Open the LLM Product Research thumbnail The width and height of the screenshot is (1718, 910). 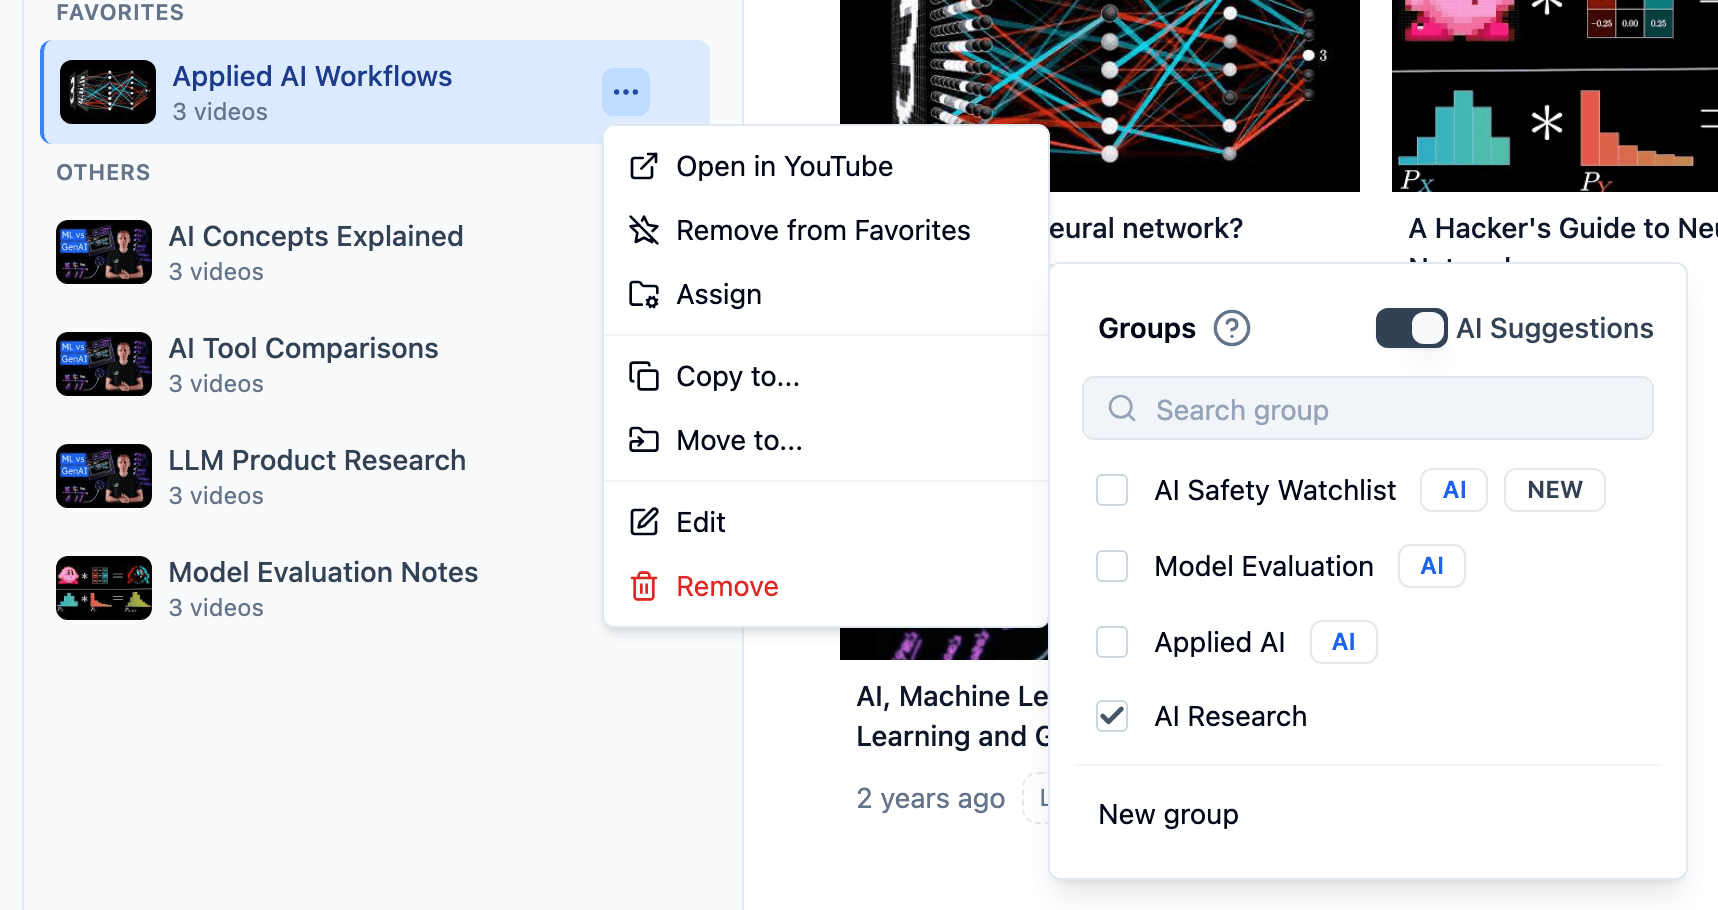point(104,476)
